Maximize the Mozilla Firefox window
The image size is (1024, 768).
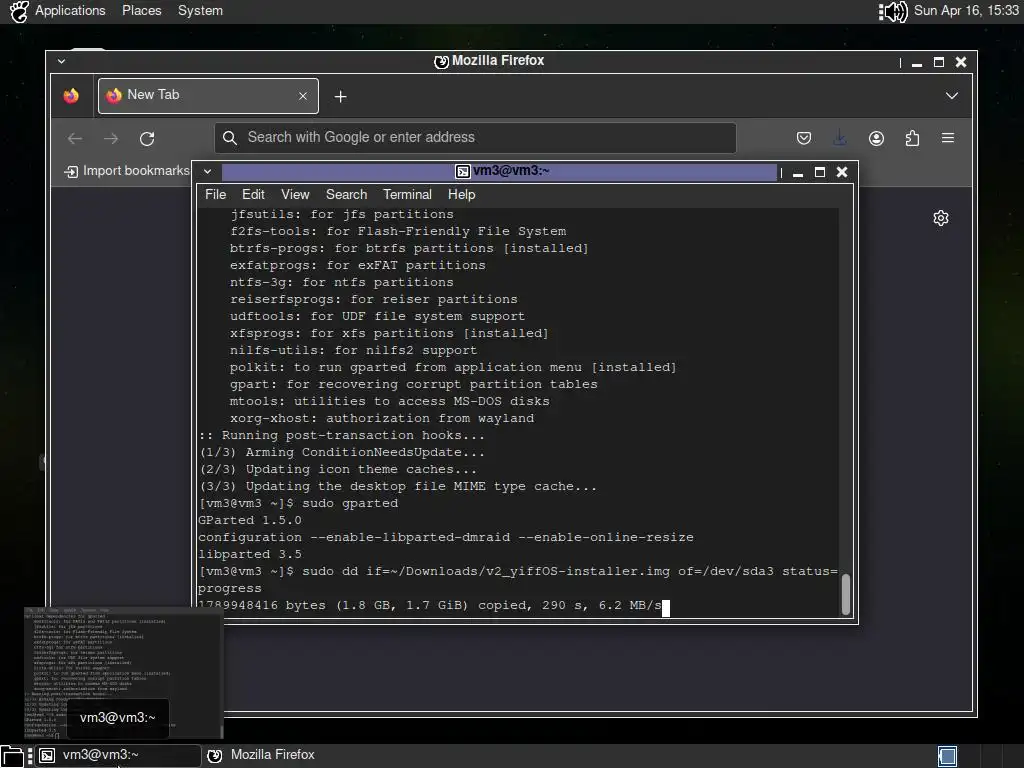938,62
